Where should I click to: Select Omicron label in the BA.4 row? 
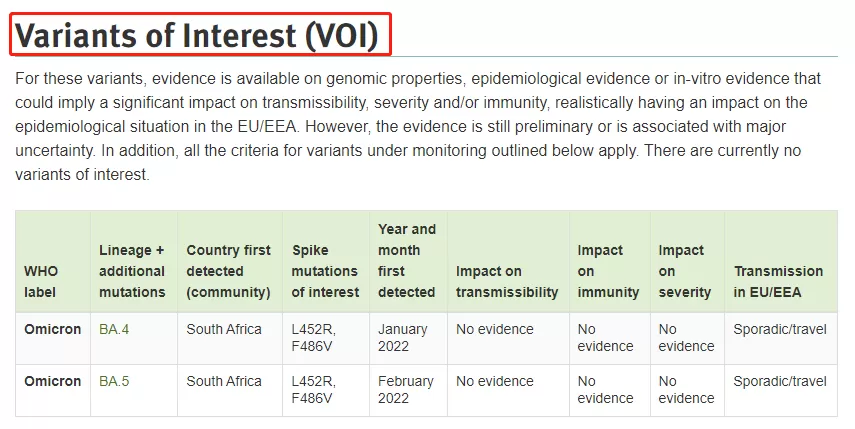tap(52, 329)
